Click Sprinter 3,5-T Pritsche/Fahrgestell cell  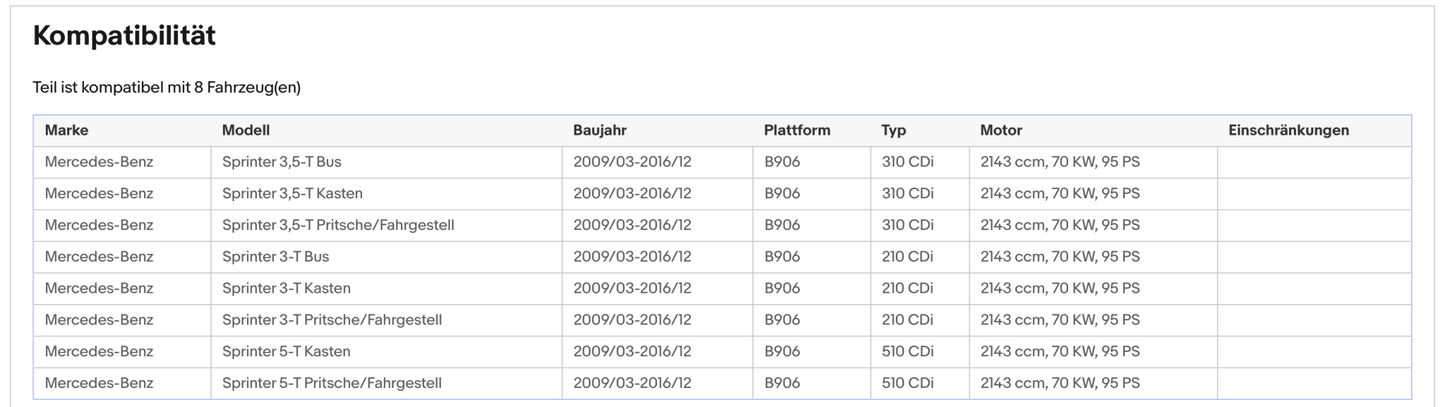(338, 225)
